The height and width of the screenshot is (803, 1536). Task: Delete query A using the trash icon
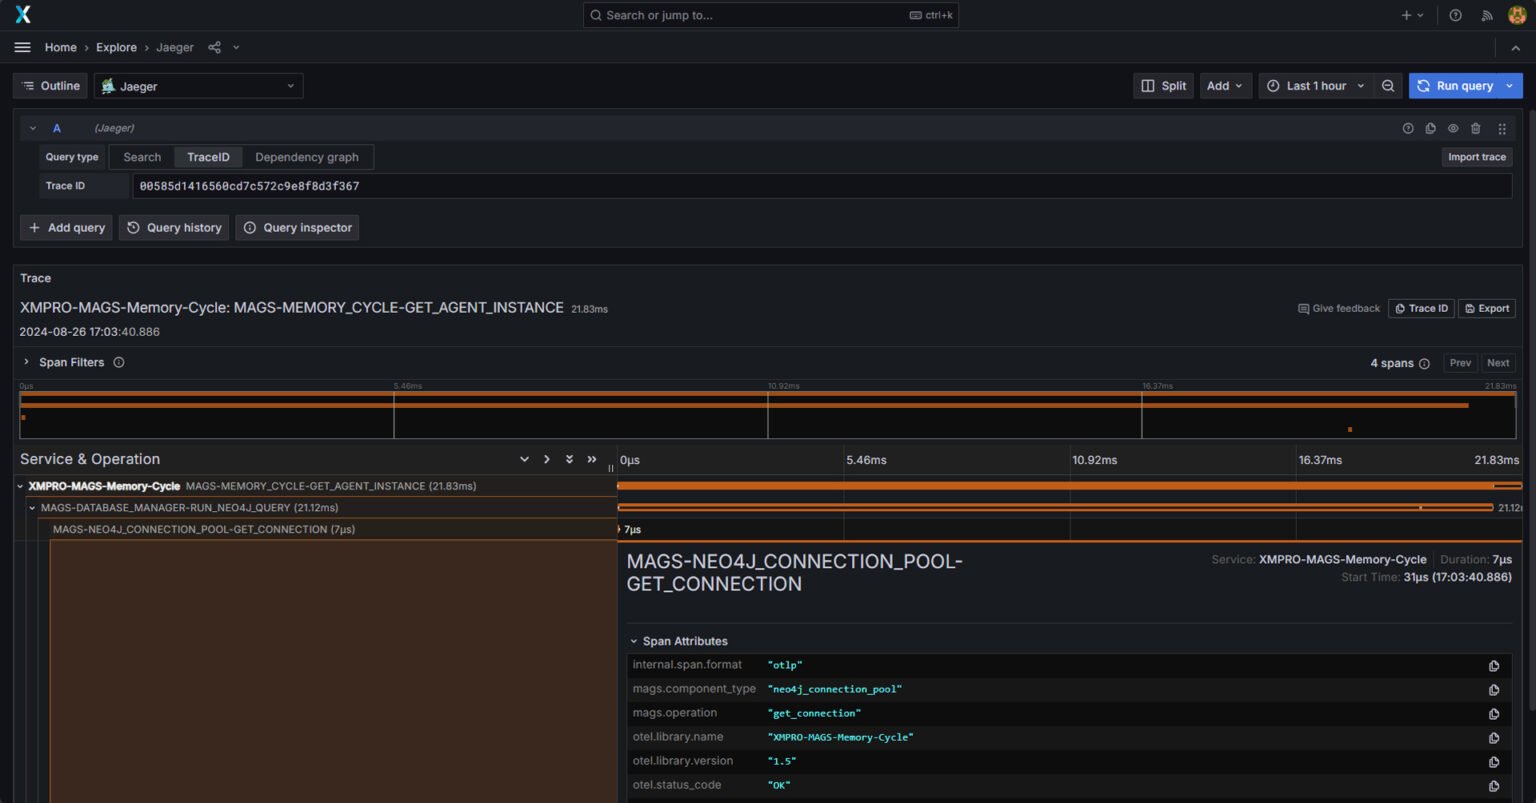pyautogui.click(x=1475, y=128)
